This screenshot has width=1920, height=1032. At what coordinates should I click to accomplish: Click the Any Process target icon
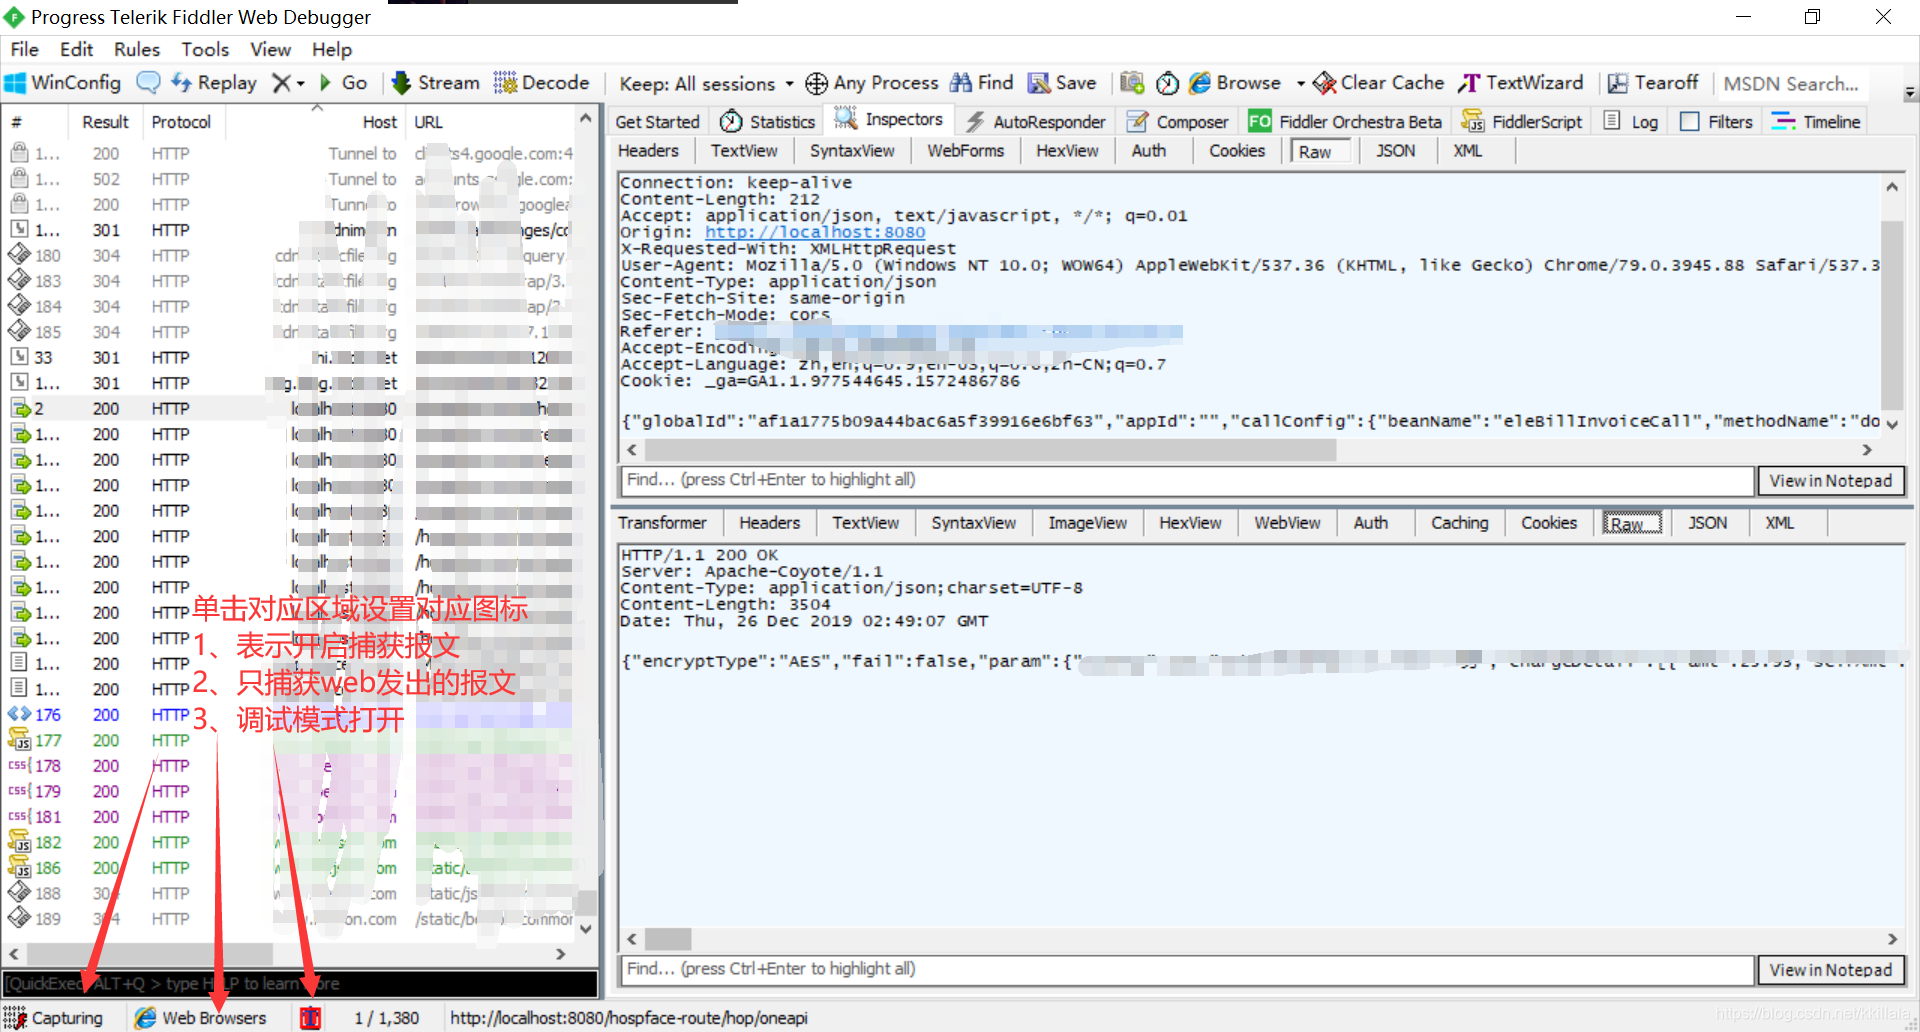click(x=816, y=83)
